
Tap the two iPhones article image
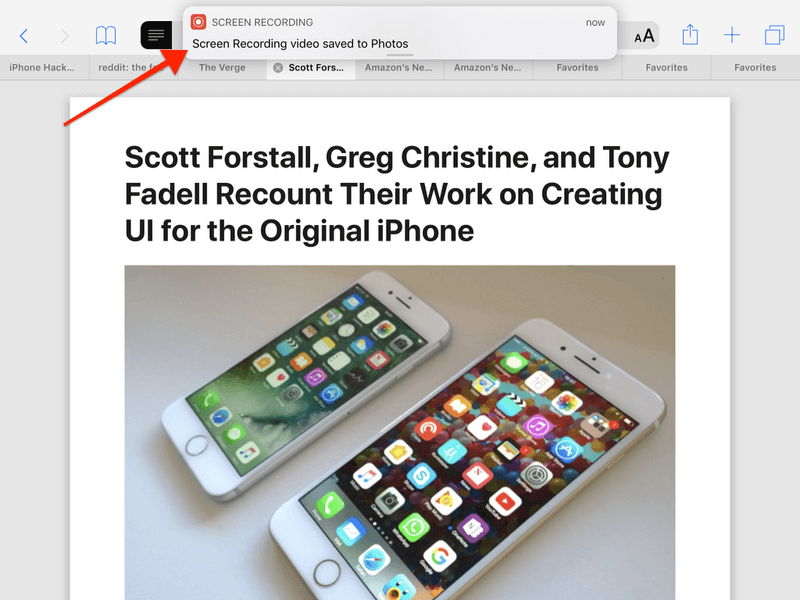[x=399, y=432]
